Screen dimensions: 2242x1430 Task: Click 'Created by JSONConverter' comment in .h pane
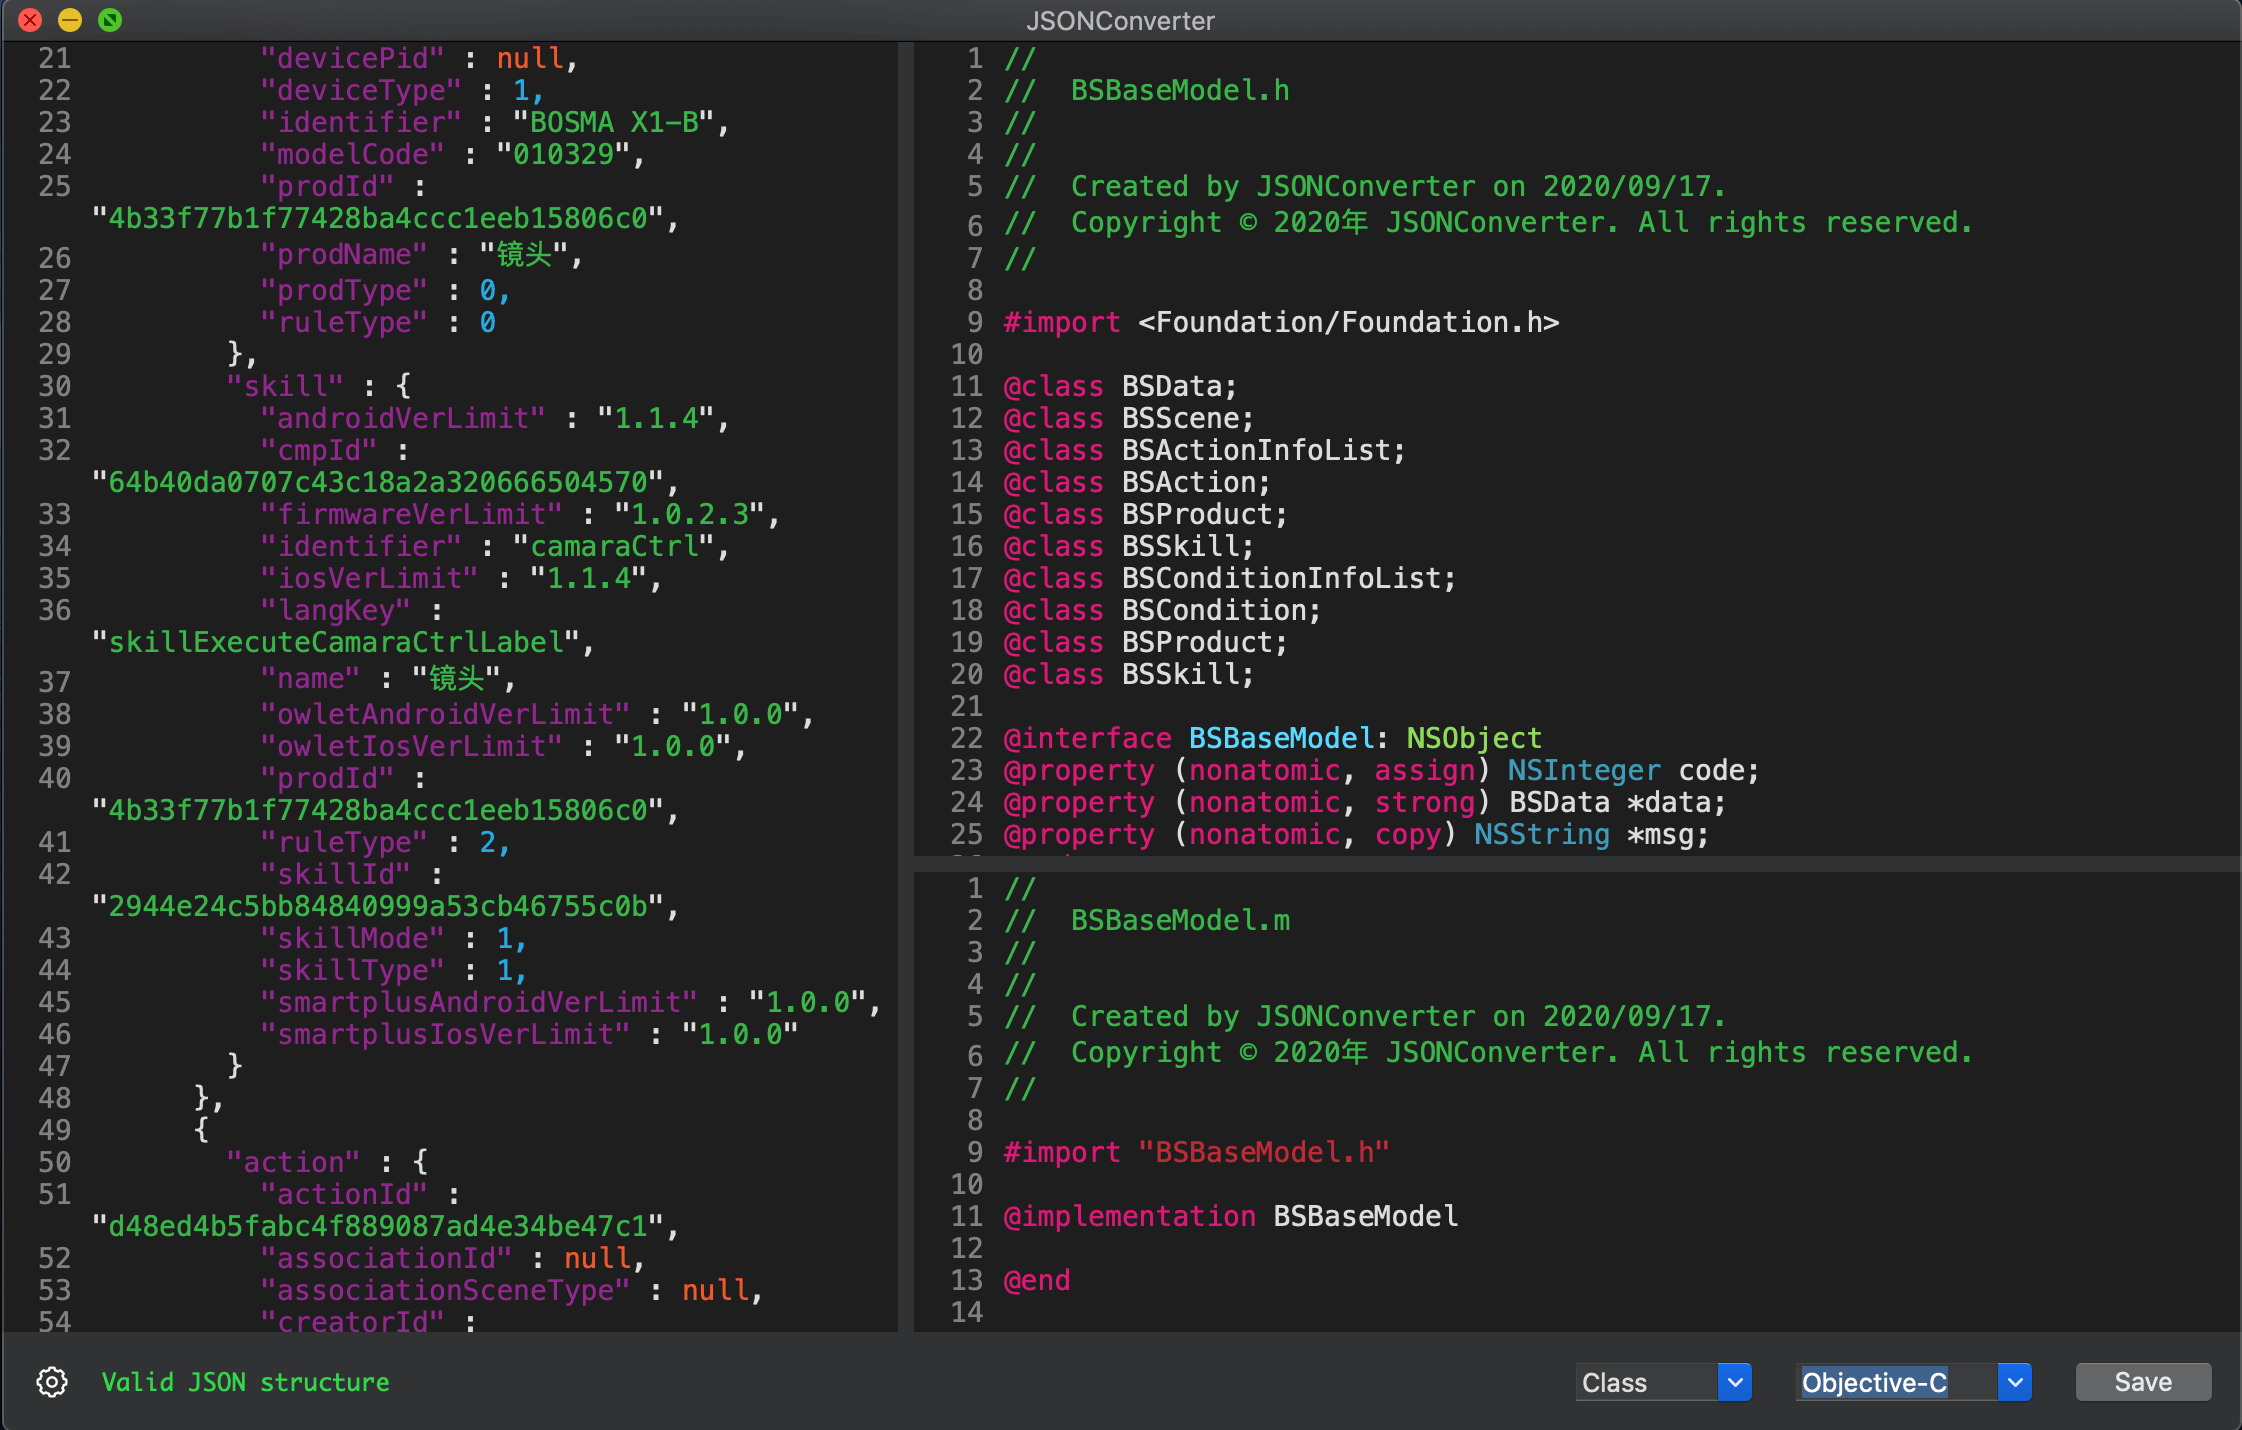click(x=1365, y=186)
